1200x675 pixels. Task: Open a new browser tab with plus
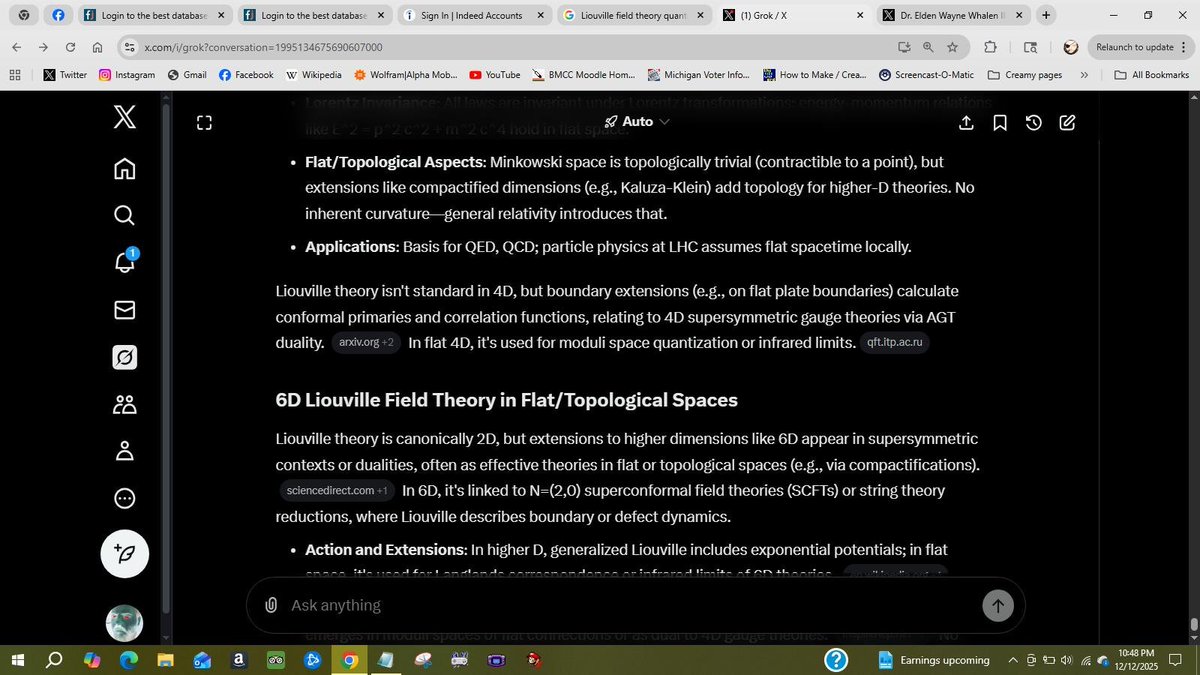click(x=1046, y=15)
